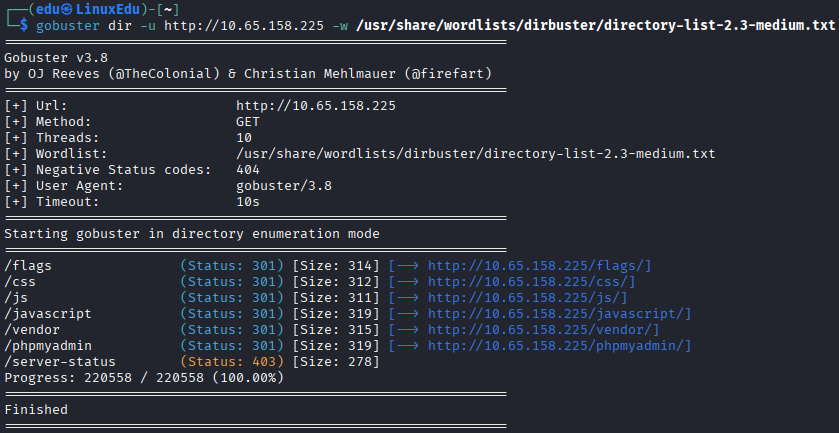Click the /phpmyadmin directory result
This screenshot has height=433, width=839.
coord(48,346)
